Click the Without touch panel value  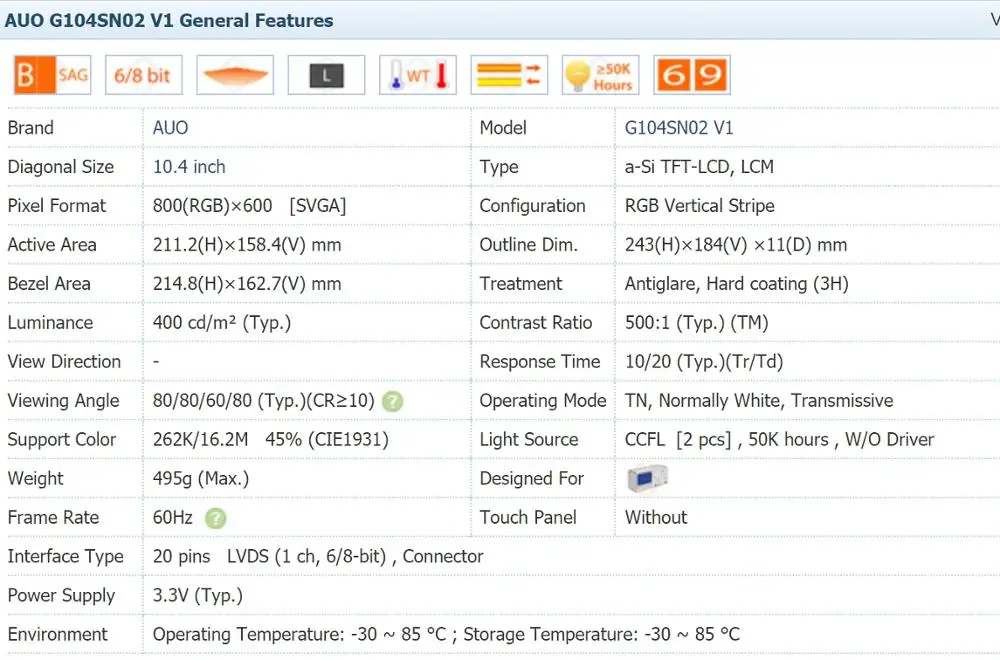click(x=656, y=517)
